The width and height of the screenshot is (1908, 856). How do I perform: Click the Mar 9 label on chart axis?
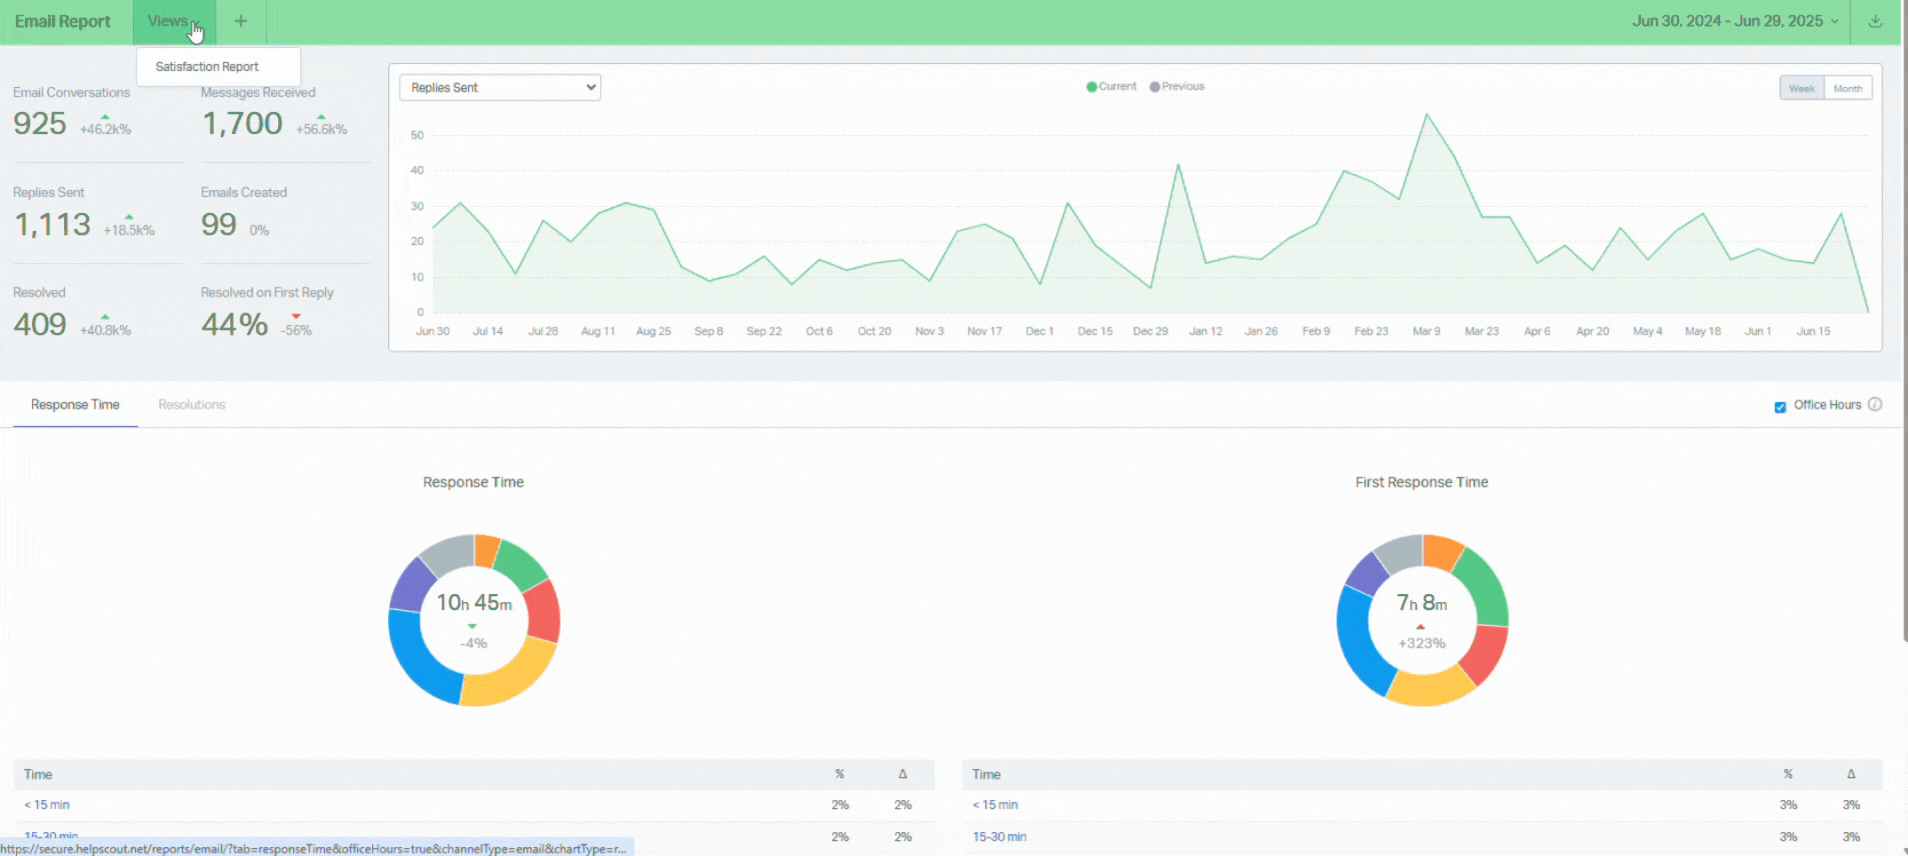1426,331
